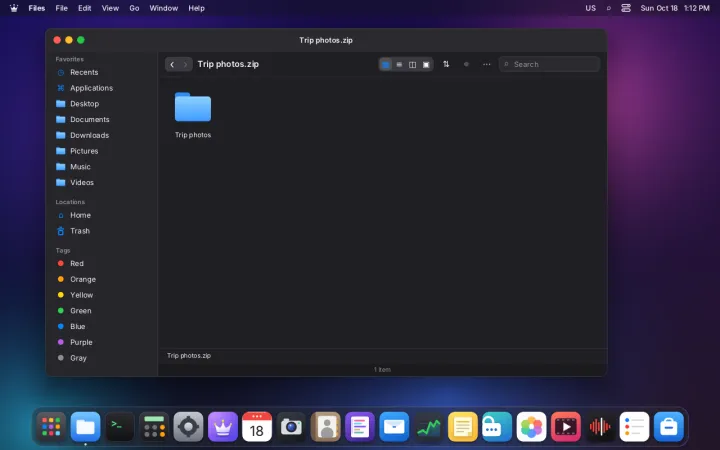This screenshot has height=450, width=720.
Task: Open the control center icon
Action: [626, 8]
